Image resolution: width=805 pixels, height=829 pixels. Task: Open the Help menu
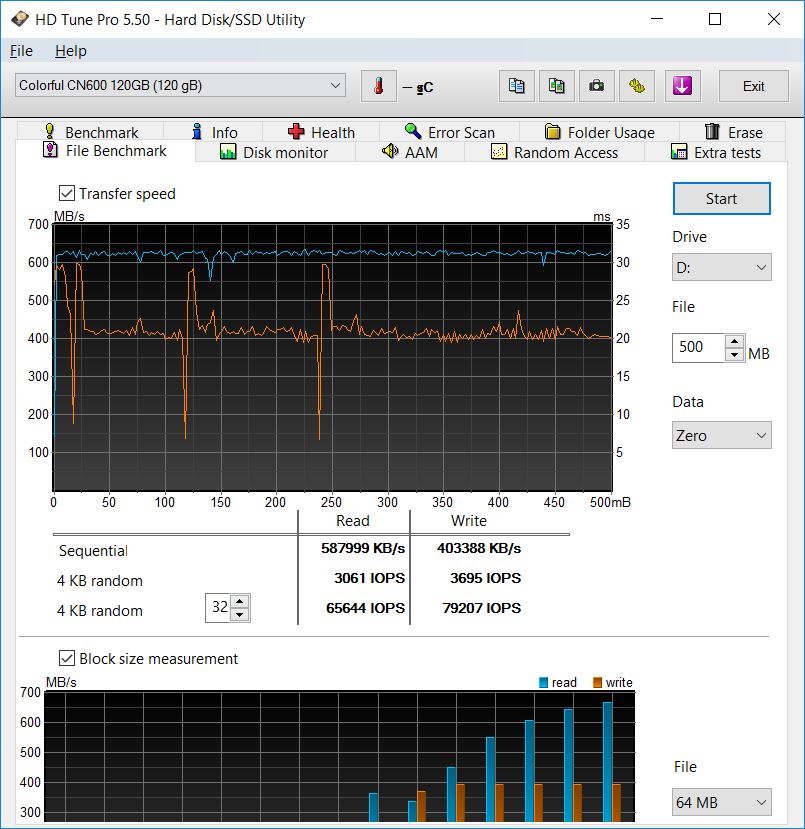click(x=70, y=51)
